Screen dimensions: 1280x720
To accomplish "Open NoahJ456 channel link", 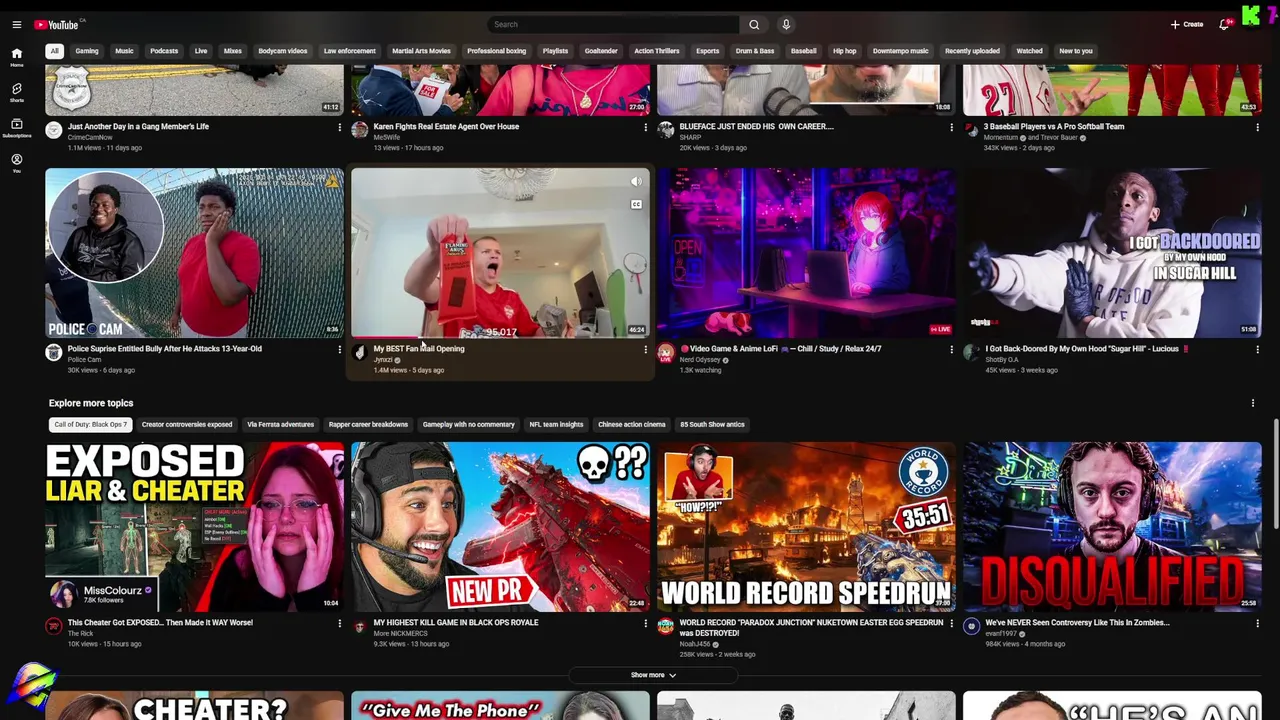I will (697, 644).
